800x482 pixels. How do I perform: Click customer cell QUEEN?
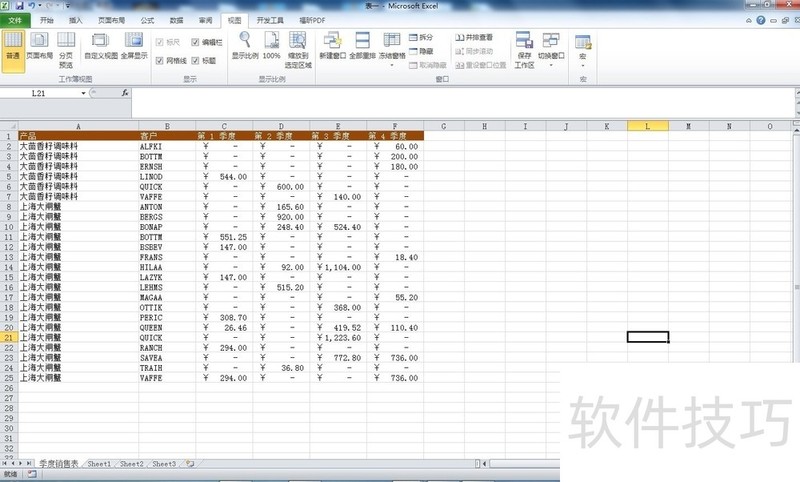(x=167, y=327)
